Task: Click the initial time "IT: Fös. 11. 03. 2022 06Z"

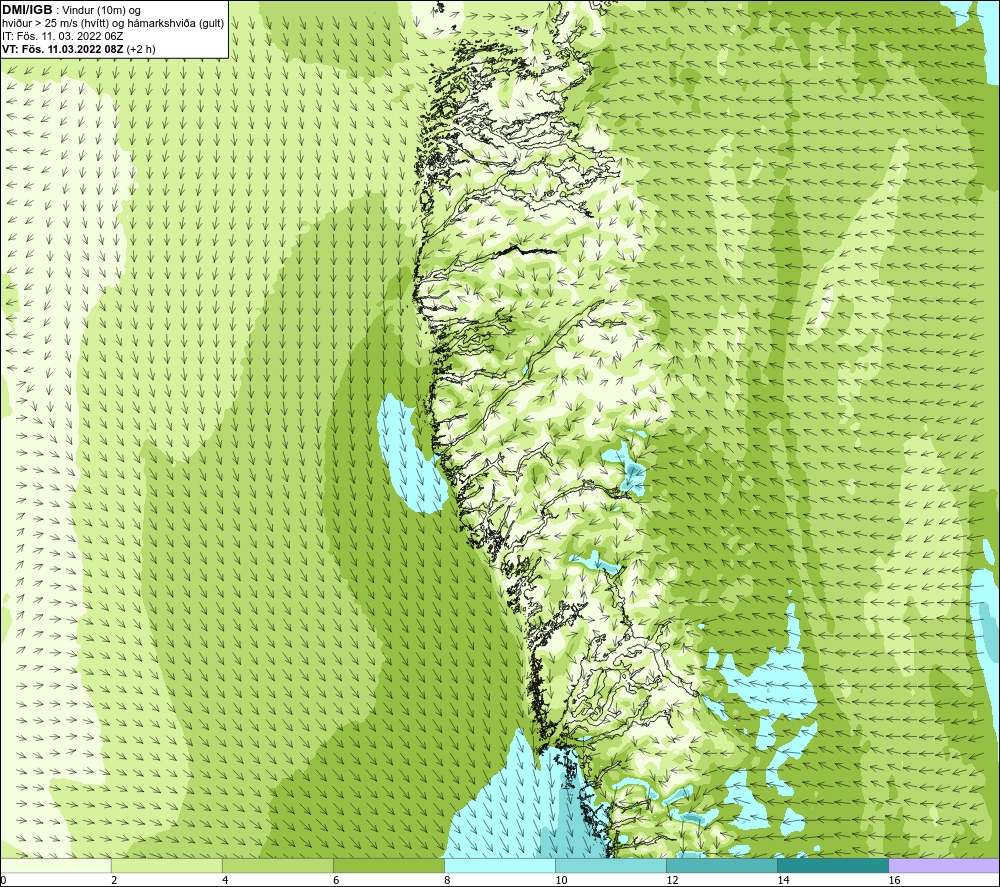Action: click(62, 36)
